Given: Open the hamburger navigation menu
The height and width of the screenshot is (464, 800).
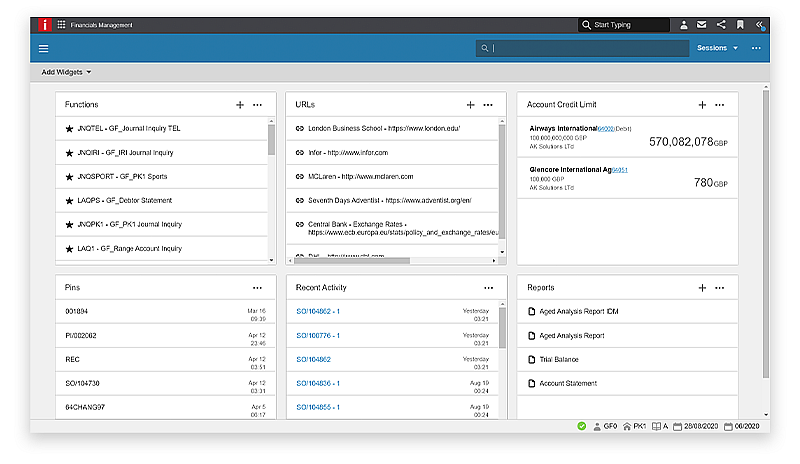Looking at the screenshot, I should tap(43, 48).
